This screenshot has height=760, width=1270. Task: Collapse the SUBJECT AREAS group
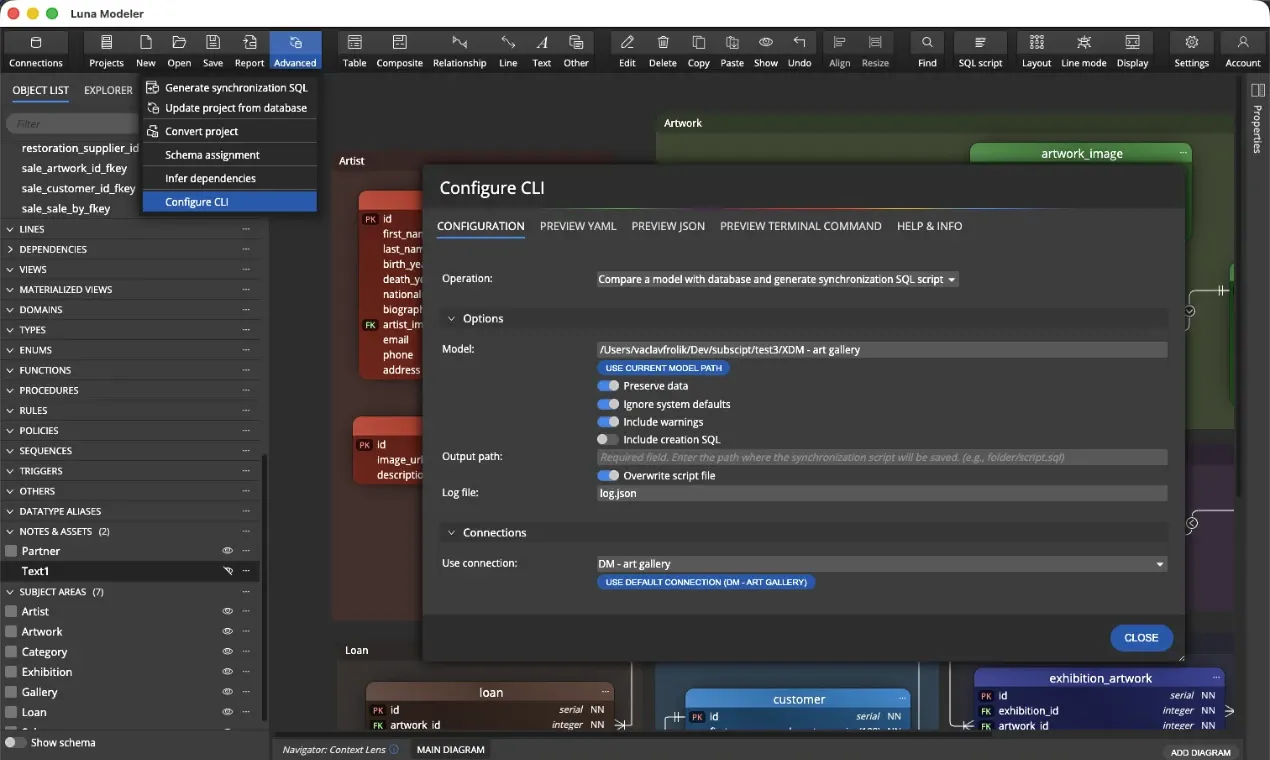click(x=10, y=592)
